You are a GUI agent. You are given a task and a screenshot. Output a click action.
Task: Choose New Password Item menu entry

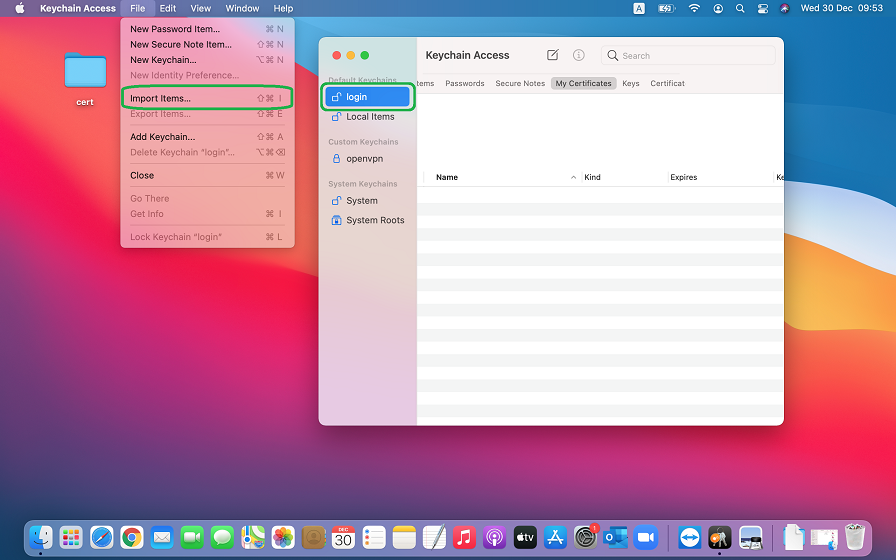[173, 29]
